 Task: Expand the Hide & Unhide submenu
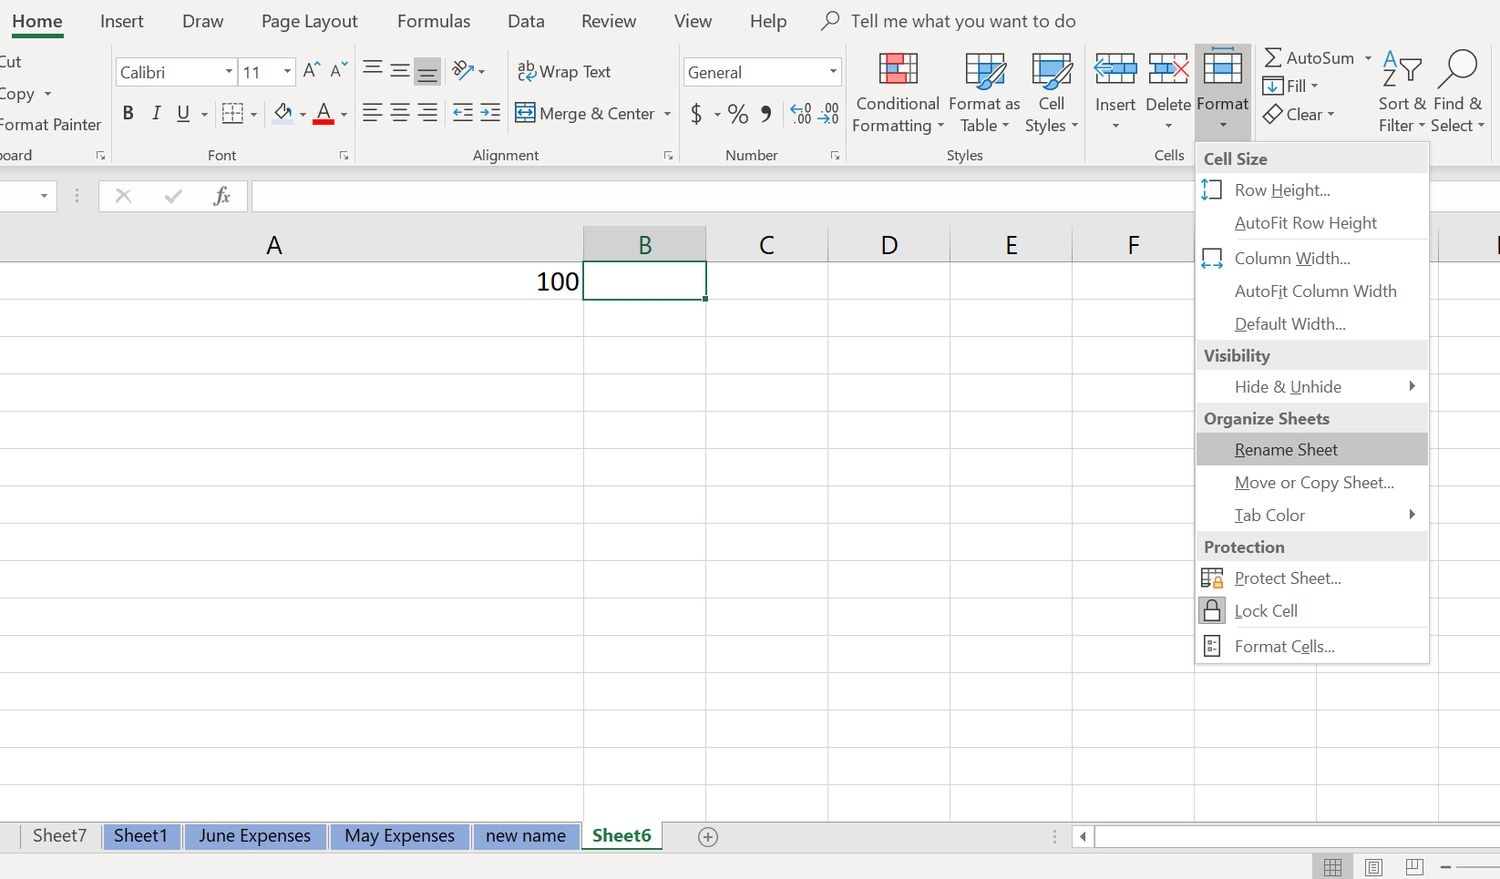coord(1311,387)
